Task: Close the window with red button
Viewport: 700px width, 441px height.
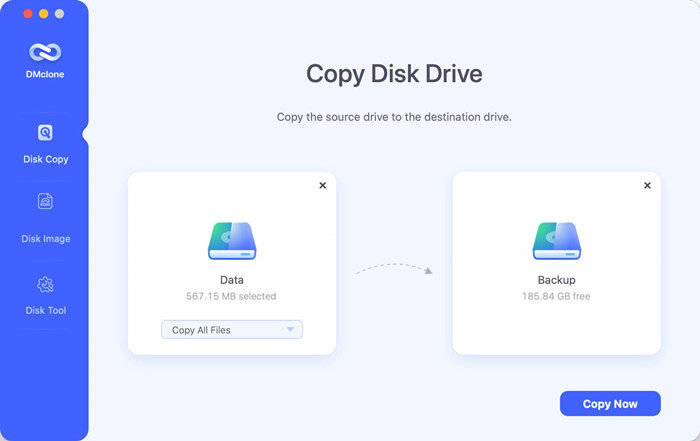Action: click(x=28, y=14)
